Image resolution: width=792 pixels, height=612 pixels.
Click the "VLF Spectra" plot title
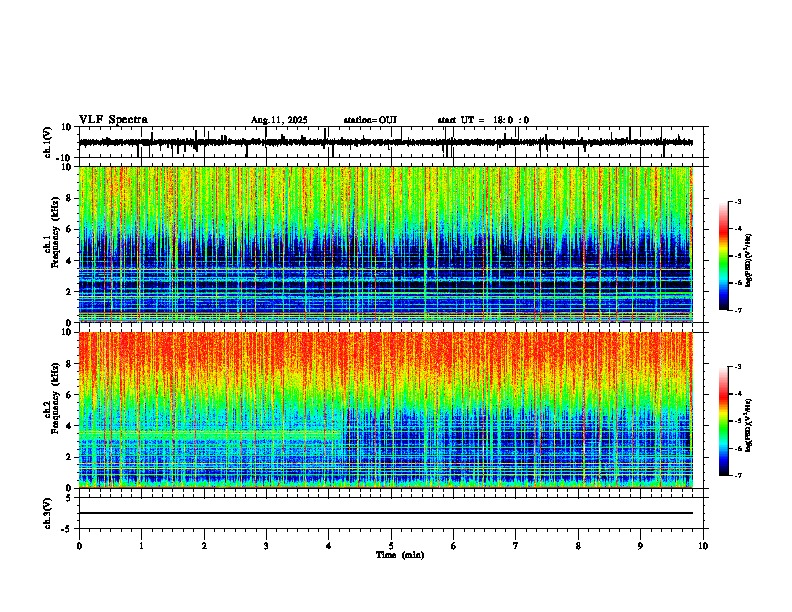pyautogui.click(x=113, y=120)
